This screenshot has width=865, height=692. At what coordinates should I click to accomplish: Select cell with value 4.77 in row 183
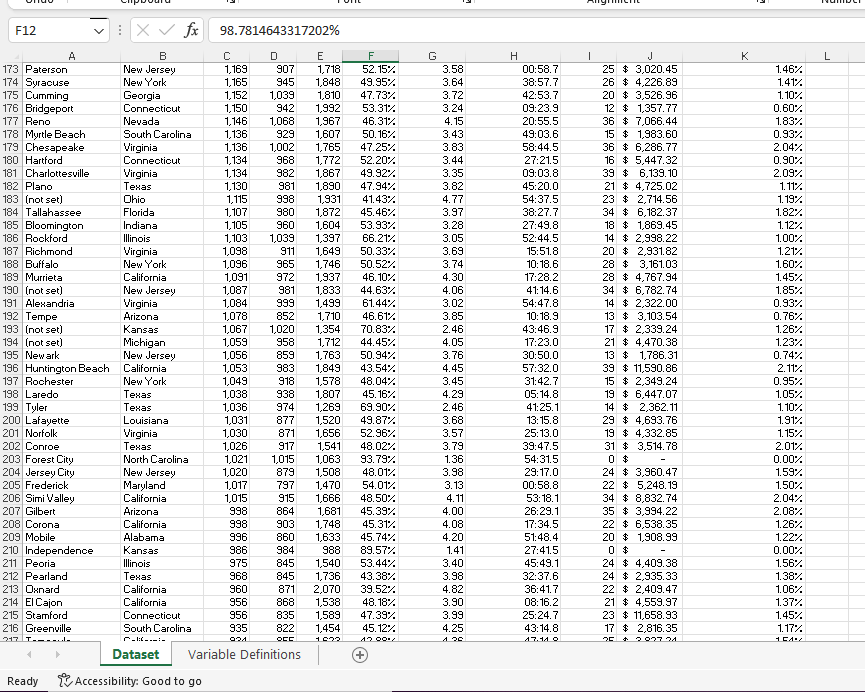point(432,199)
